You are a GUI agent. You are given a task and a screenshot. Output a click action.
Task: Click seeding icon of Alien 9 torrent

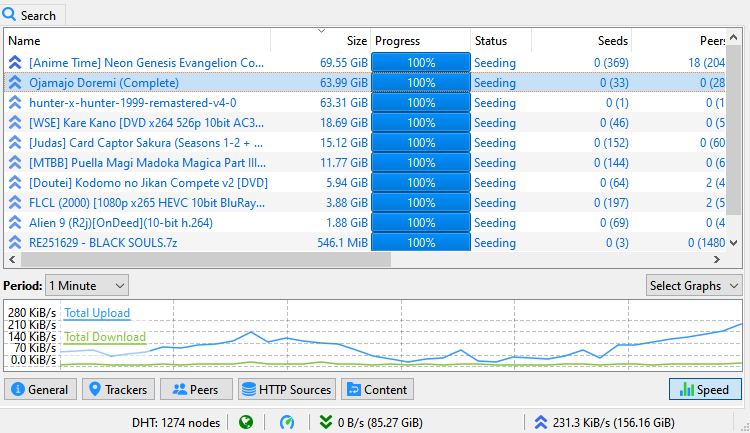click(15, 223)
